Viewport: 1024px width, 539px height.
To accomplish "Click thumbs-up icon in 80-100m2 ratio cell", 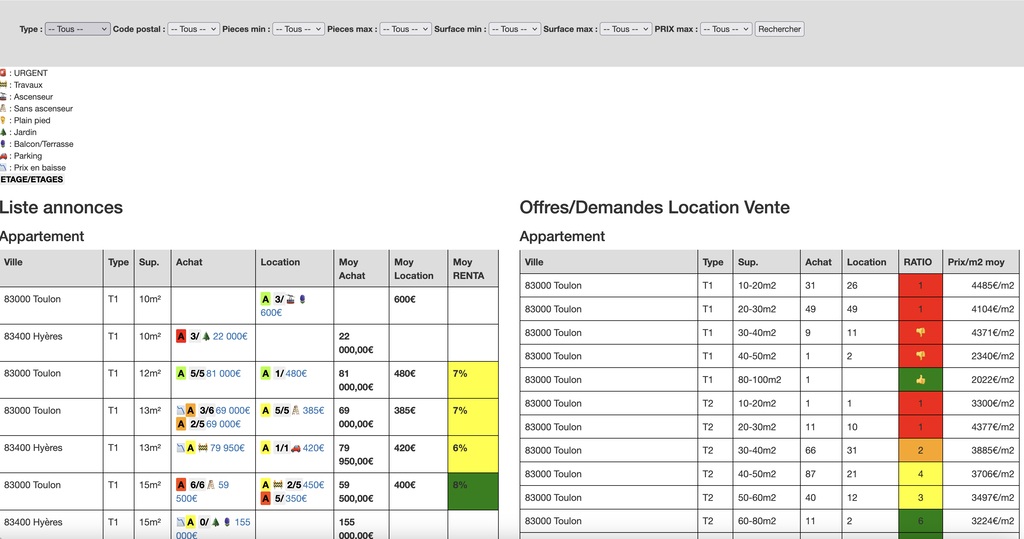I will point(920,380).
